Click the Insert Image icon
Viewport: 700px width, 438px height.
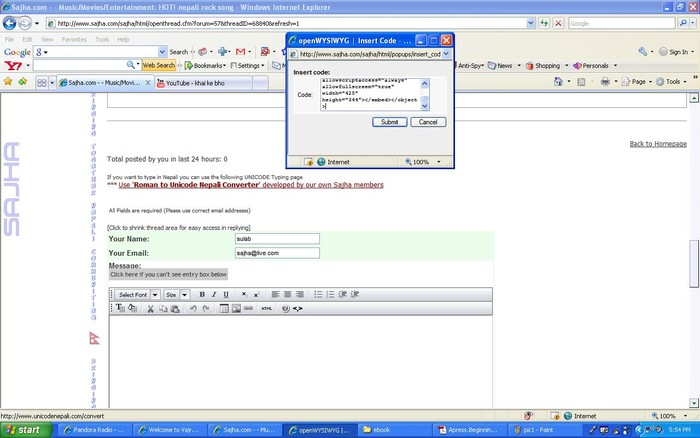(236, 309)
